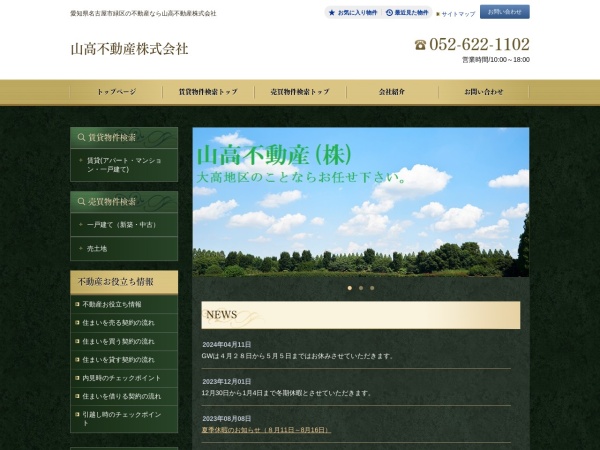Click the magnifier icon in 賃貸物件検索 header
Viewport: 600px width, 450px height.
pyautogui.click(x=81, y=137)
